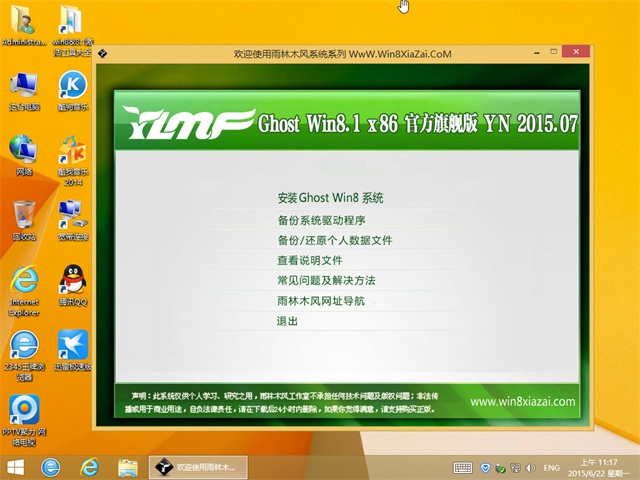Launch Tencent QQ penguin icon

click(72, 280)
